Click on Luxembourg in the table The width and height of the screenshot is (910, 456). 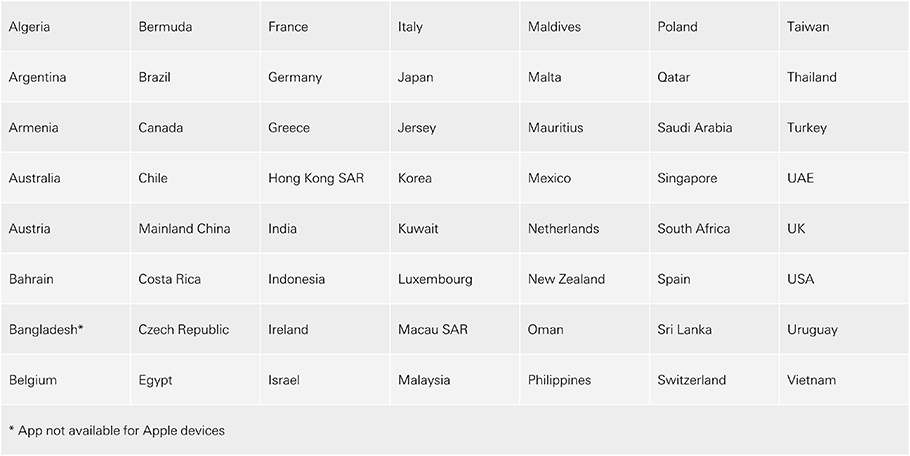pos(435,279)
